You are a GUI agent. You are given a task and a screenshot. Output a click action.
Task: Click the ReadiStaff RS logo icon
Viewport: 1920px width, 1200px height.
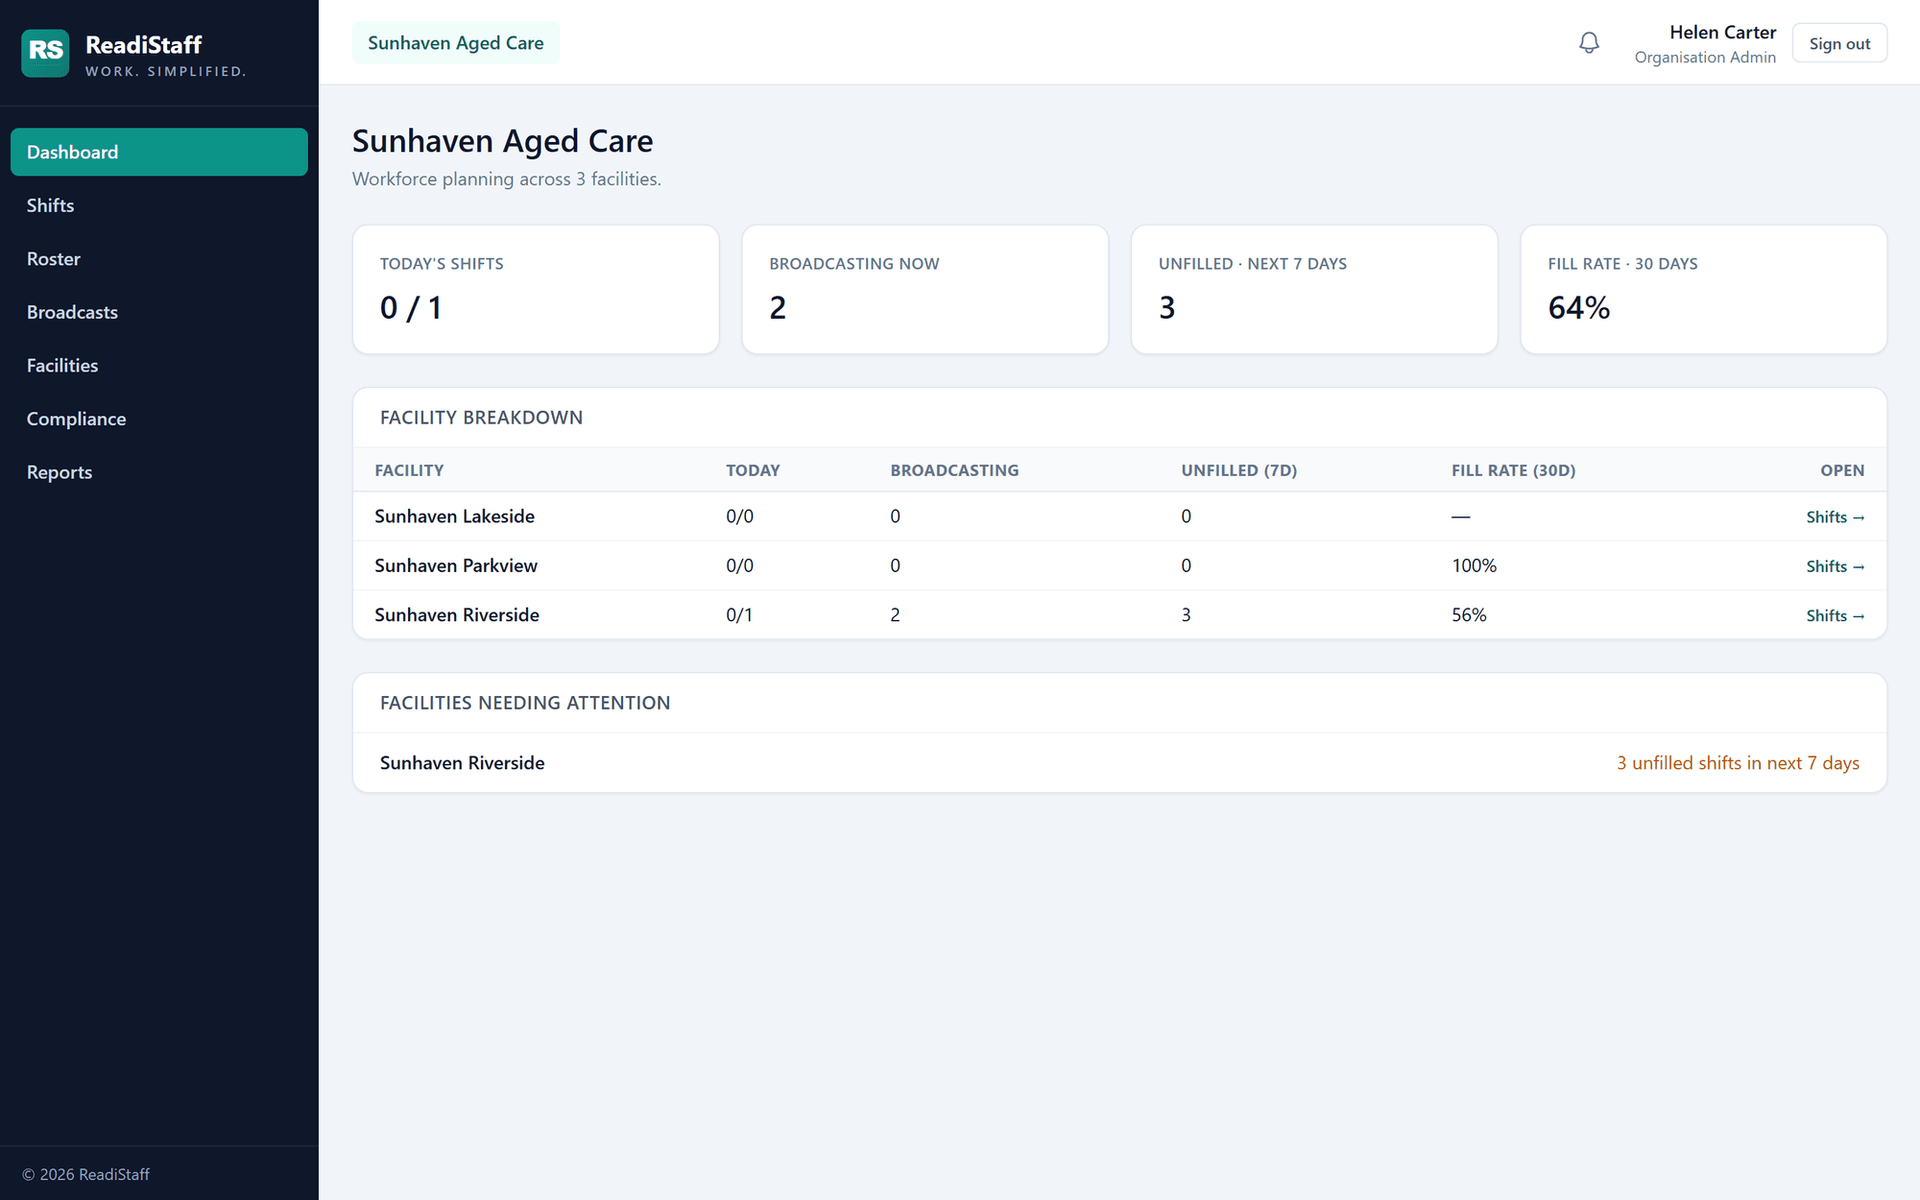point(45,53)
